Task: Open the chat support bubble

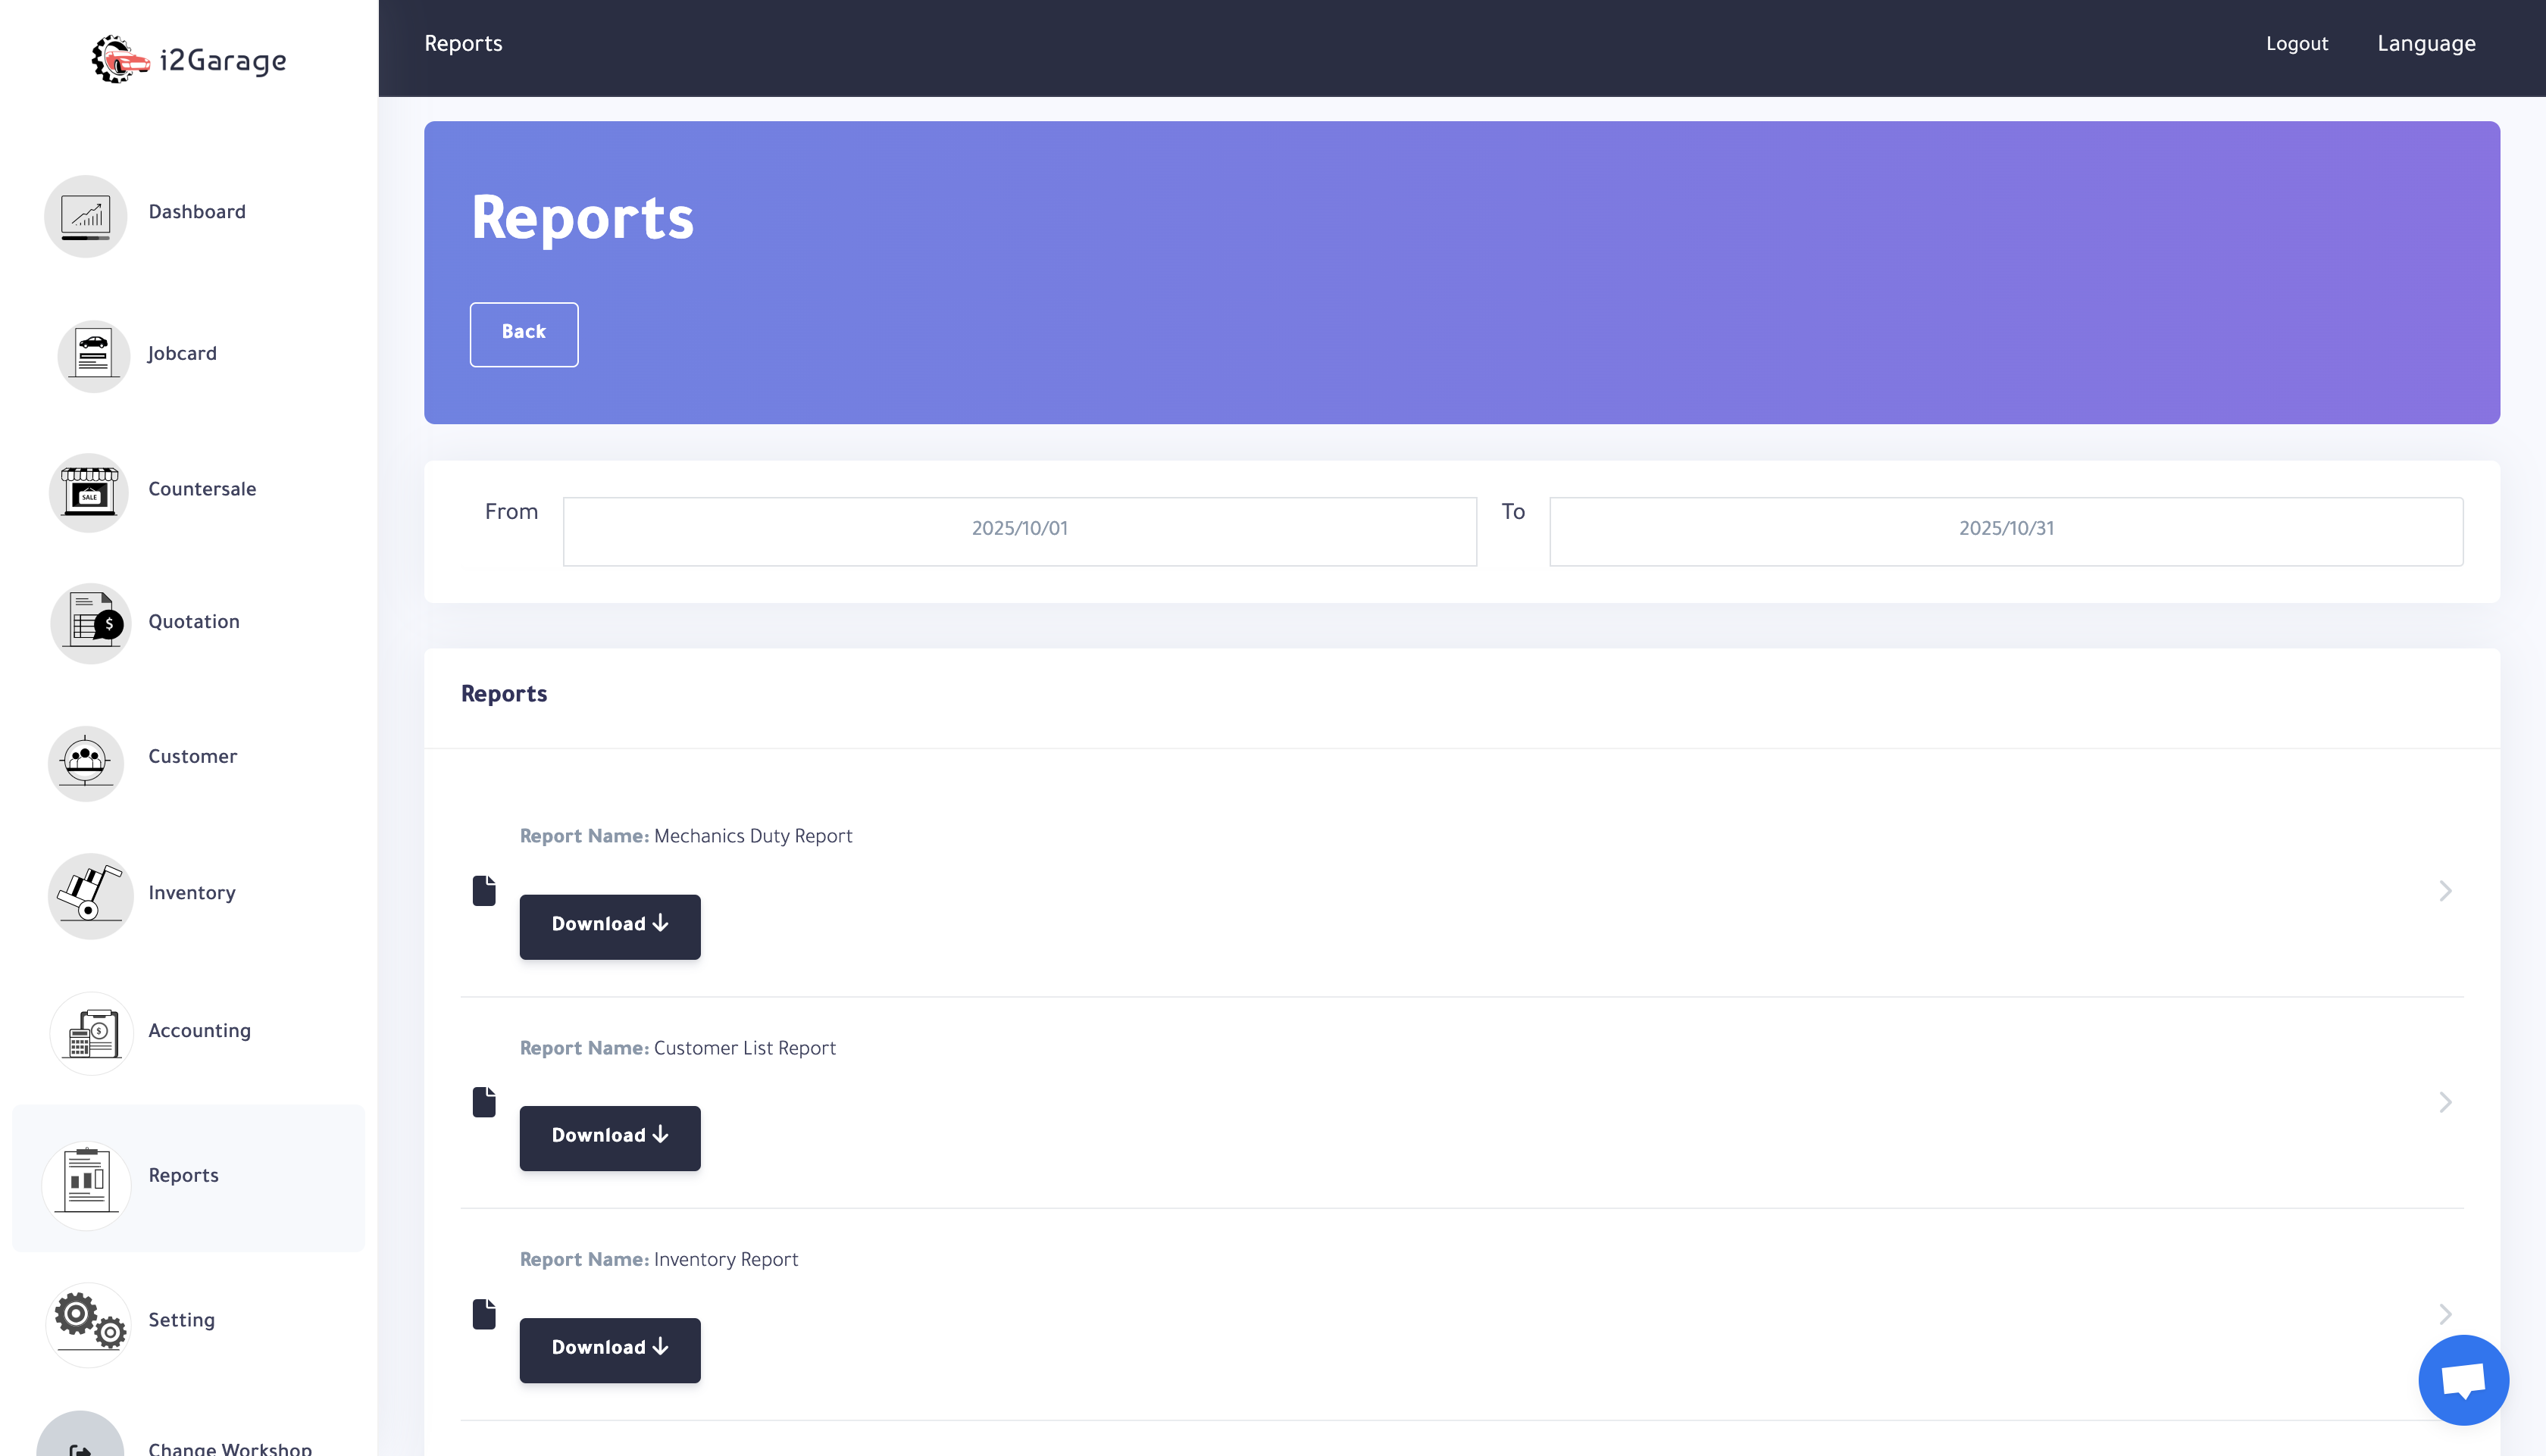Action: tap(2463, 1379)
